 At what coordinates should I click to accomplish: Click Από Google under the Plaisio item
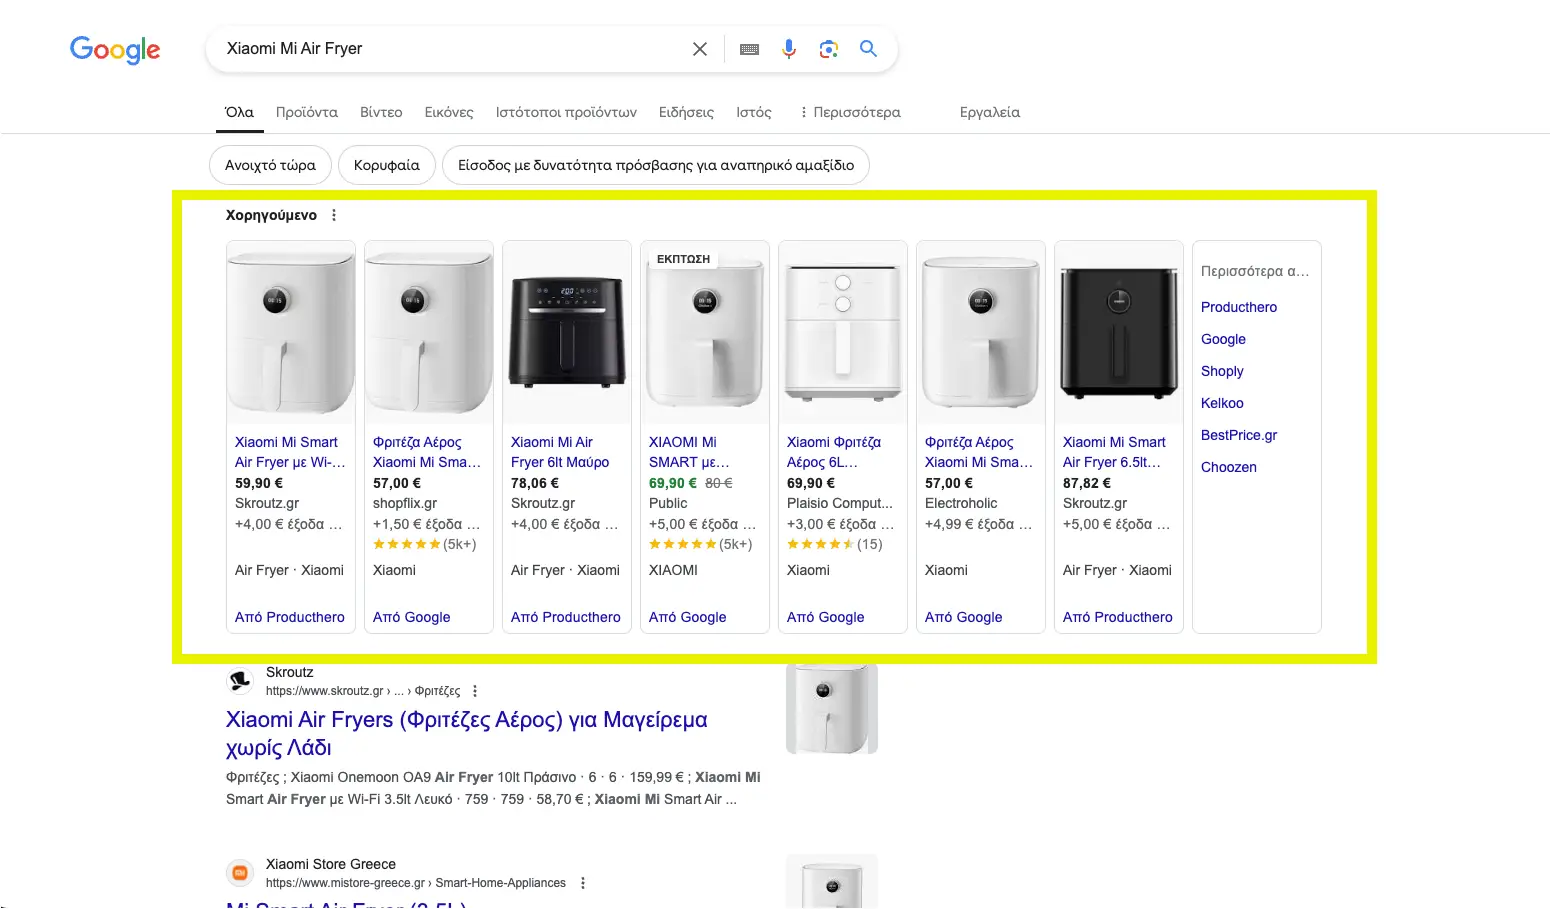click(x=826, y=617)
